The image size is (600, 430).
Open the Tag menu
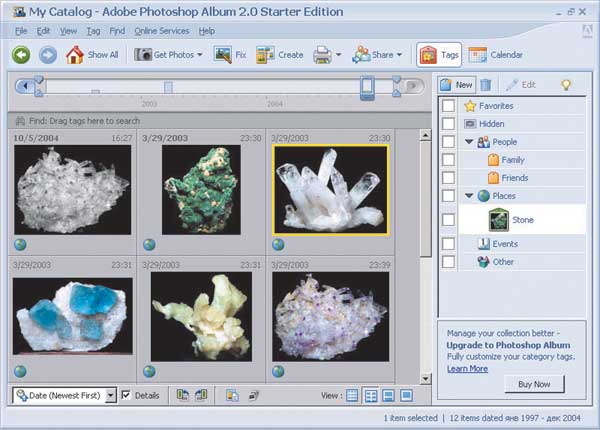coord(93,31)
